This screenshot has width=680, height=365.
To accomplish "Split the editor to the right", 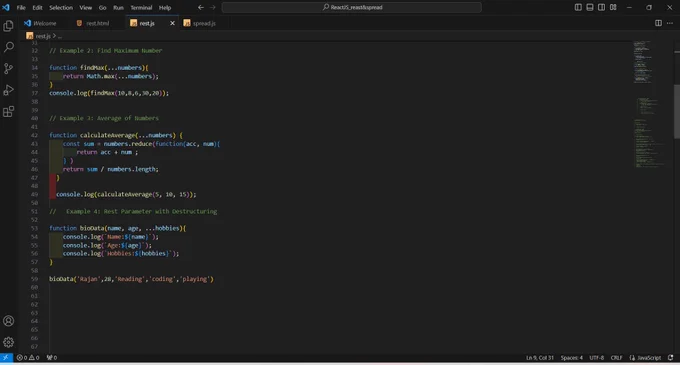I will coord(658,23).
